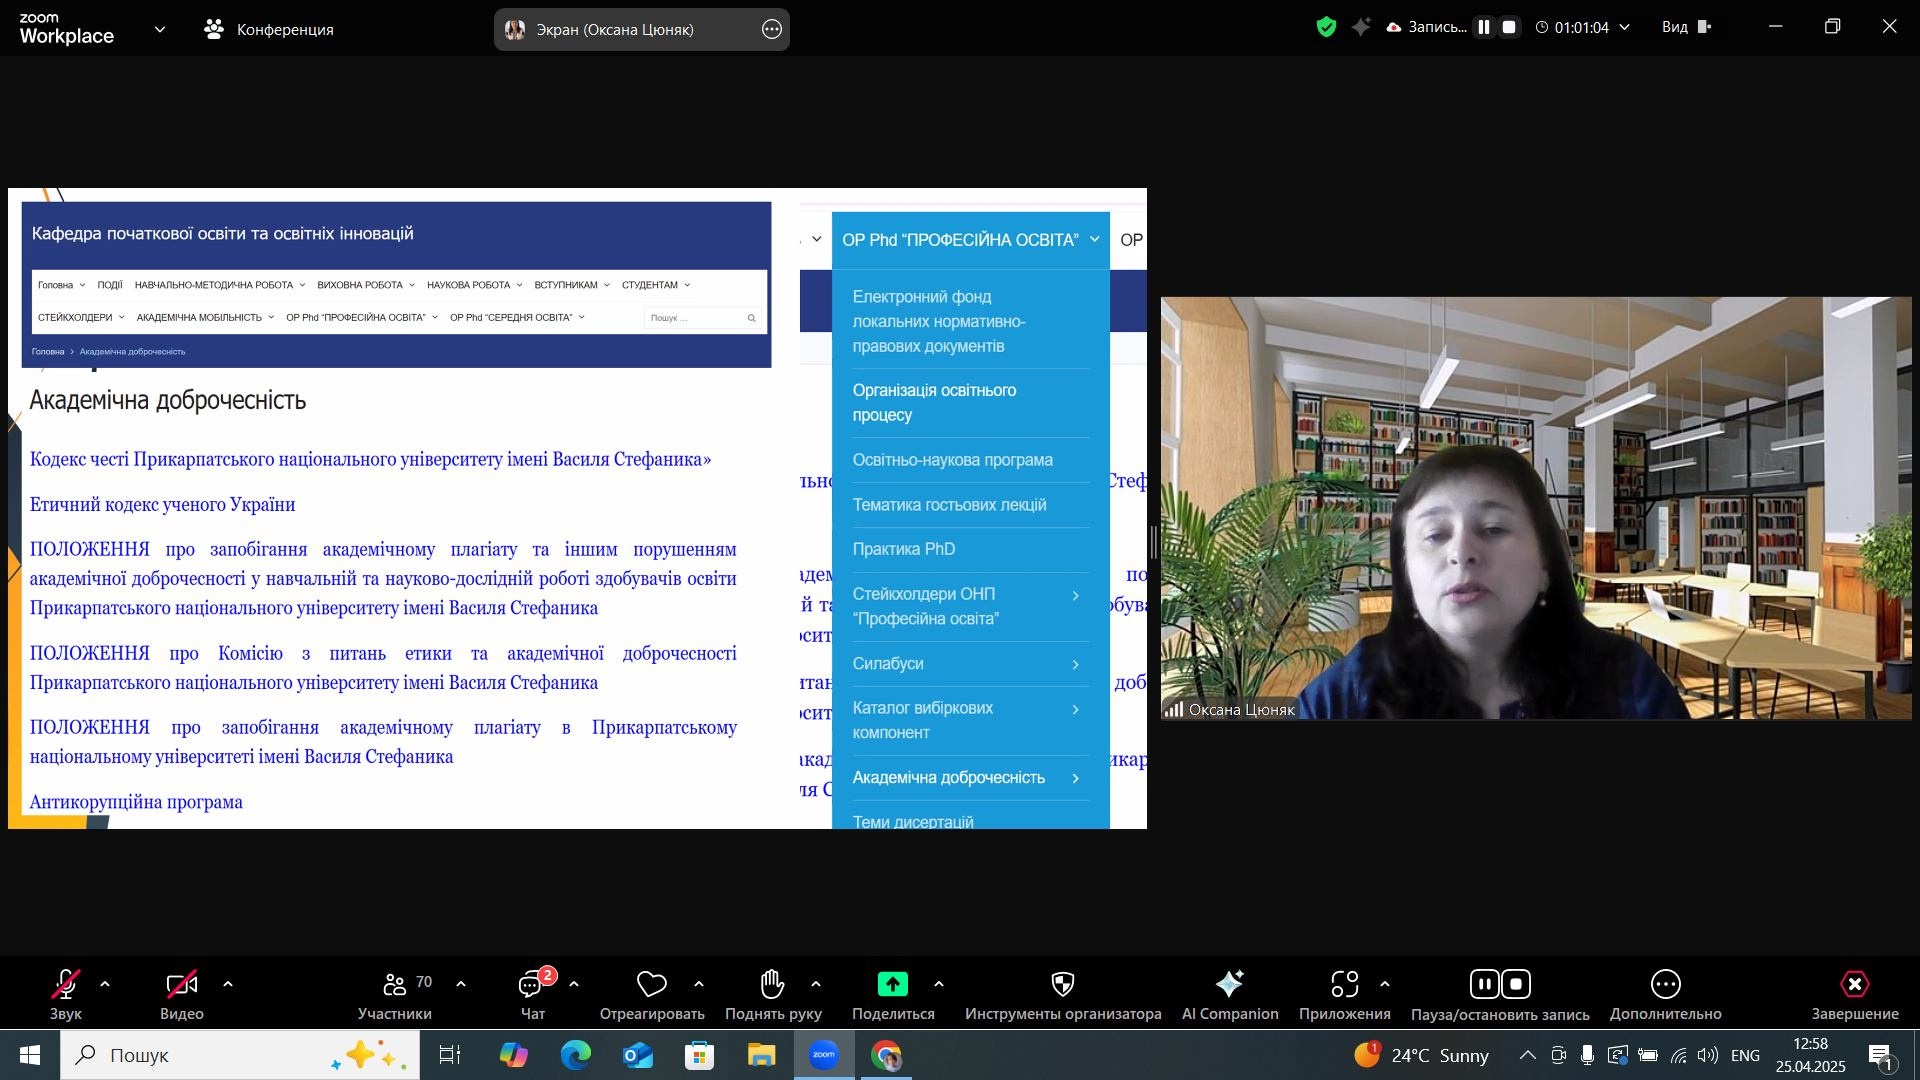Image resolution: width=1920 pixels, height=1080 pixels.
Task: Select Оксана Цюняк video thumbnail
Action: (x=1536, y=508)
